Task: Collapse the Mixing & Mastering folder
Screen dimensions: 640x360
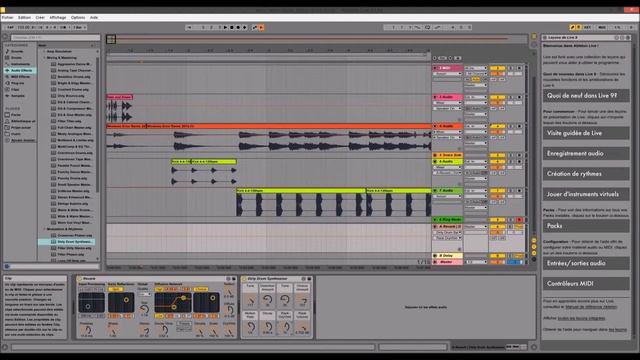Action: 44,58
